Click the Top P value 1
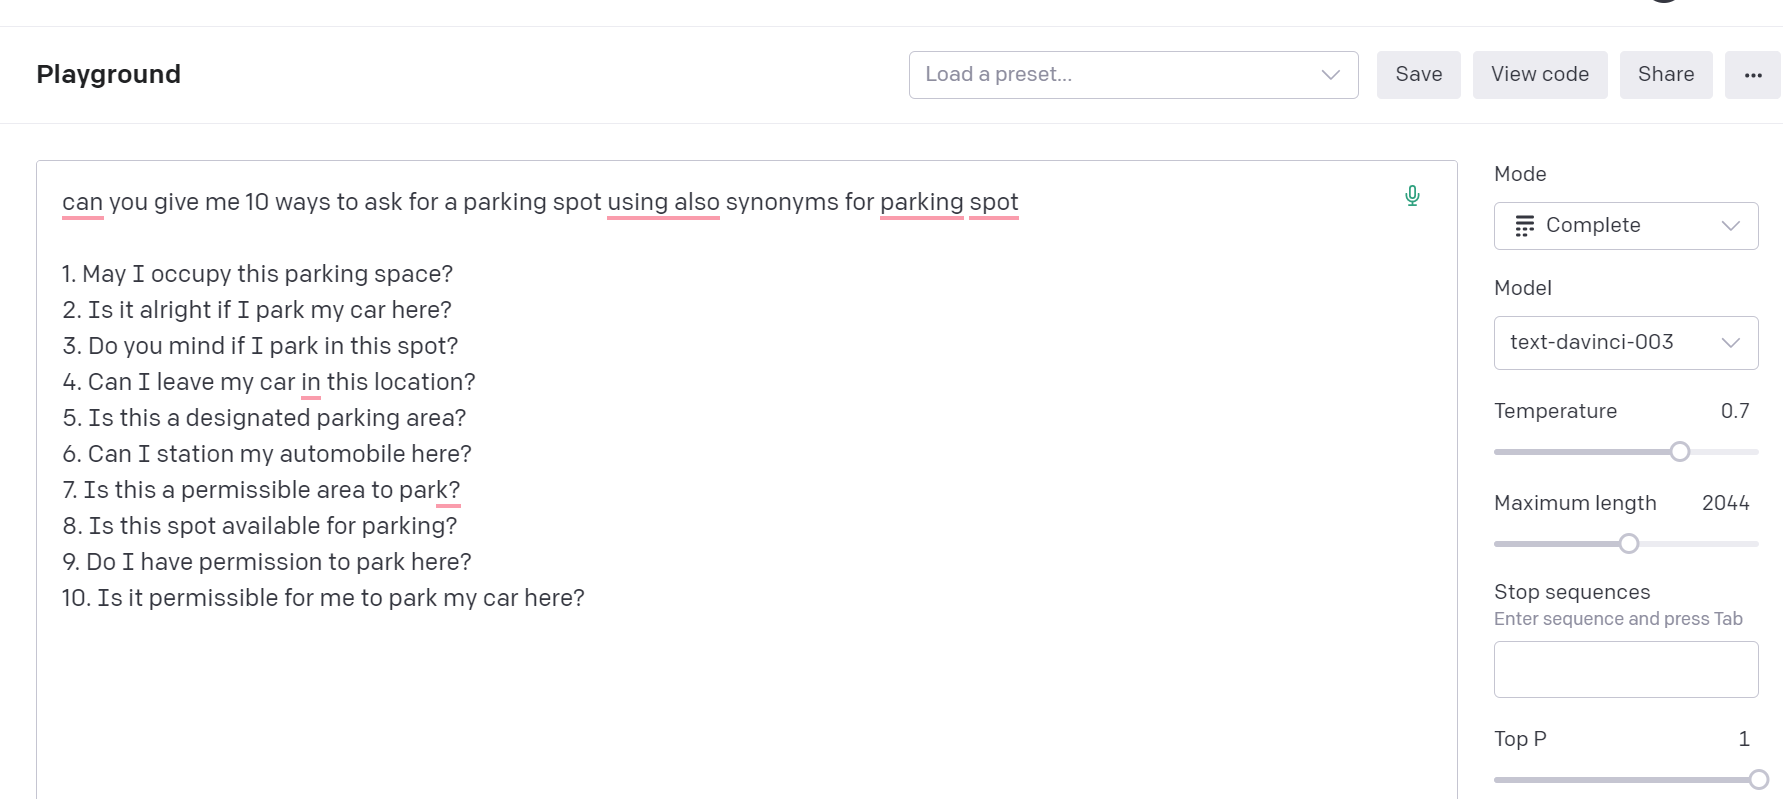This screenshot has height=799, width=1783. click(x=1744, y=739)
